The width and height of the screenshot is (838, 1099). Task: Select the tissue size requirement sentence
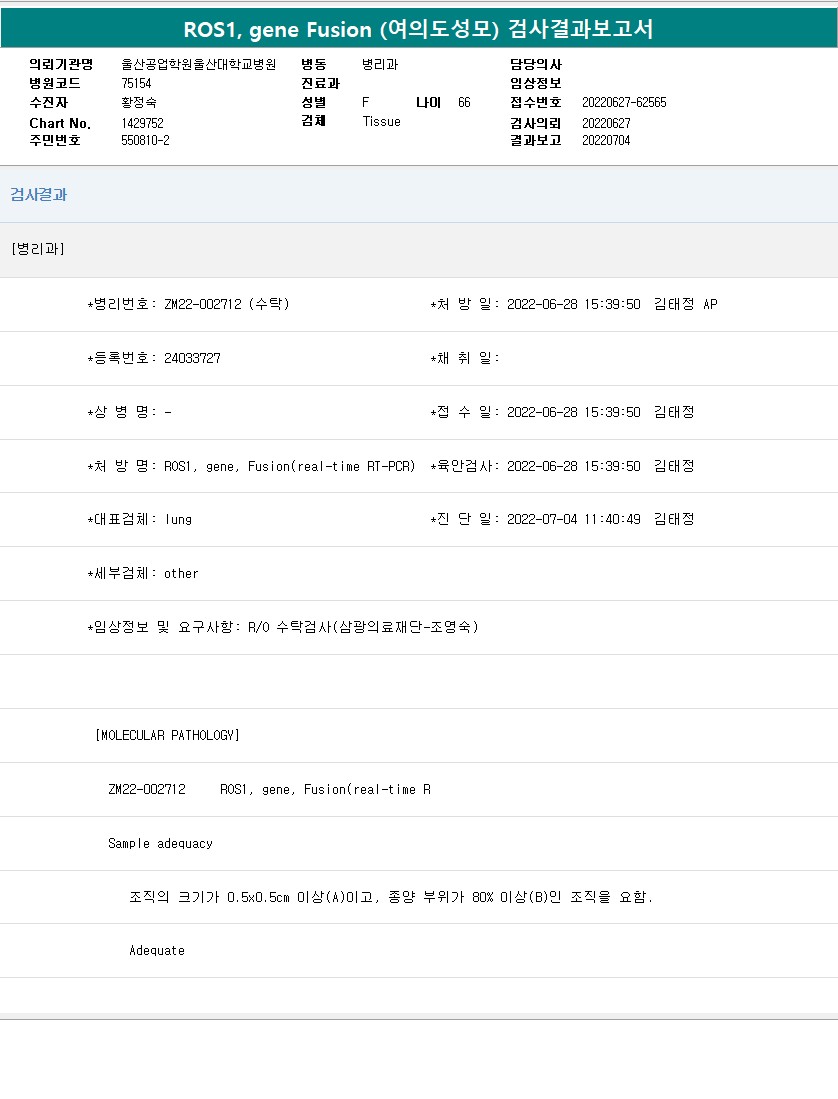pyautogui.click(x=391, y=897)
